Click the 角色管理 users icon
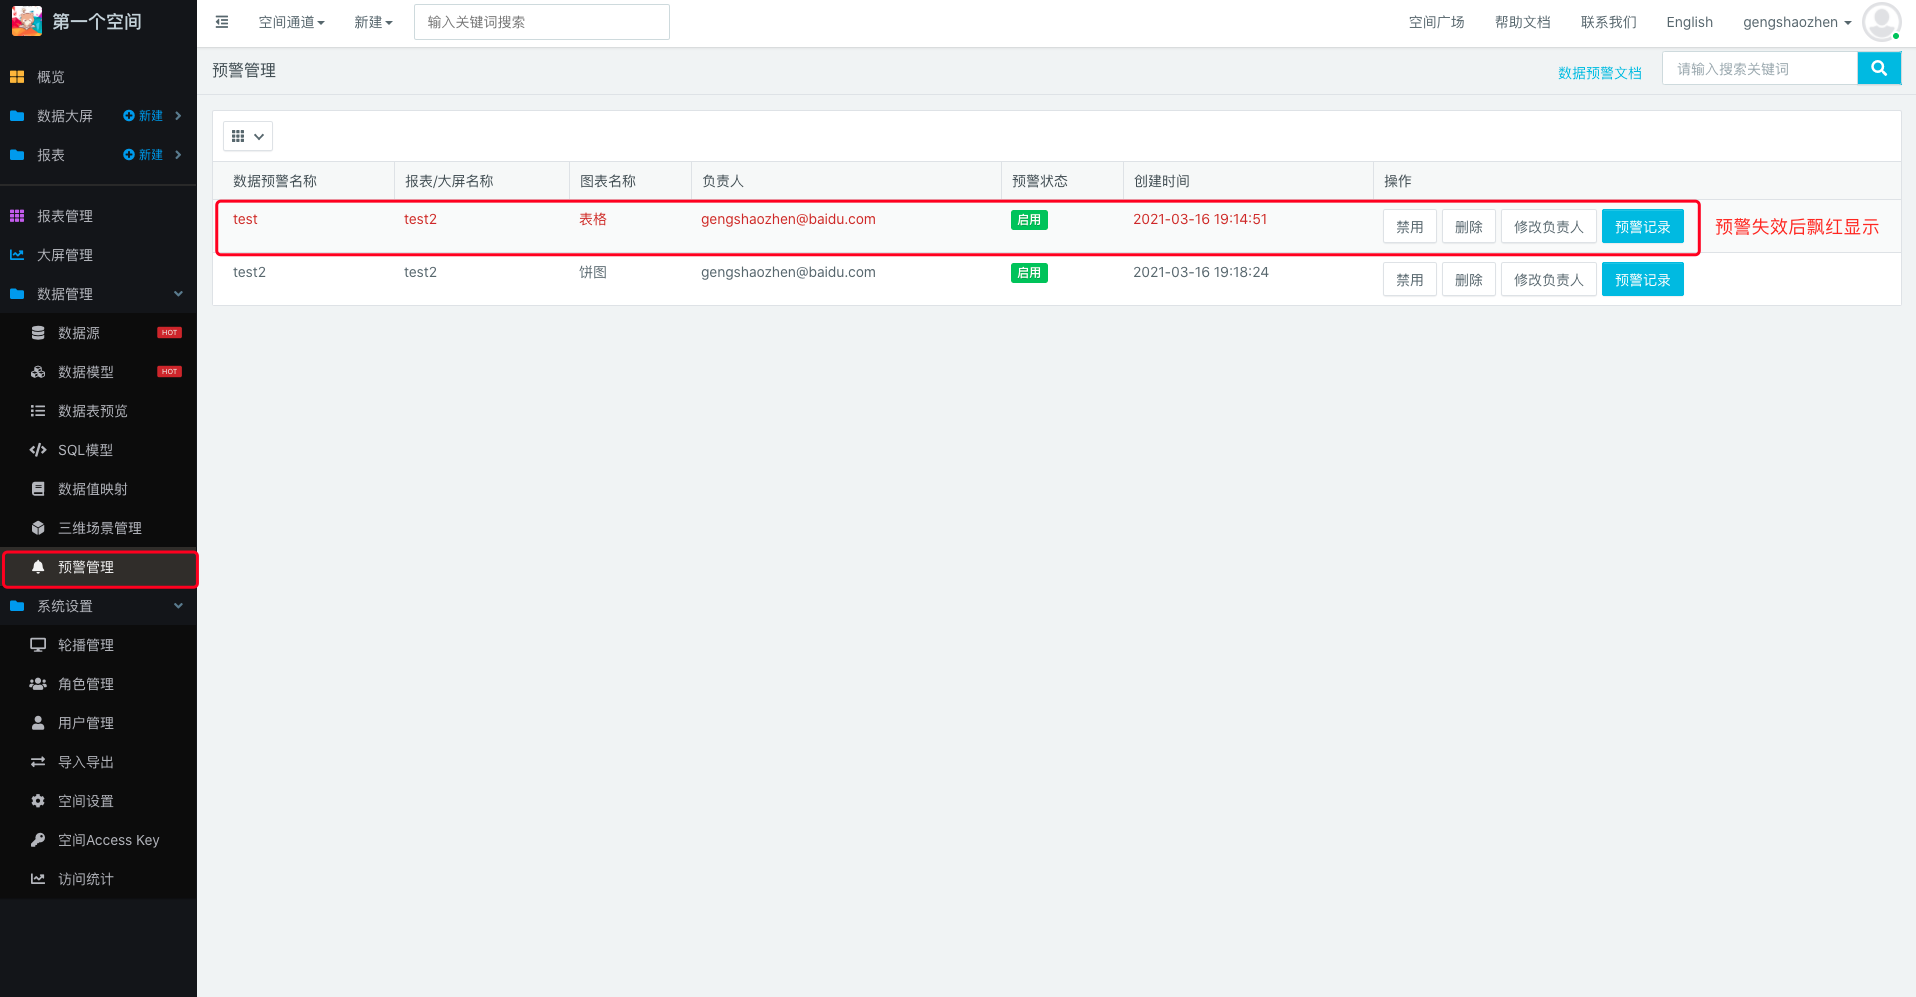Screen dimensions: 1916x997 coord(38,684)
